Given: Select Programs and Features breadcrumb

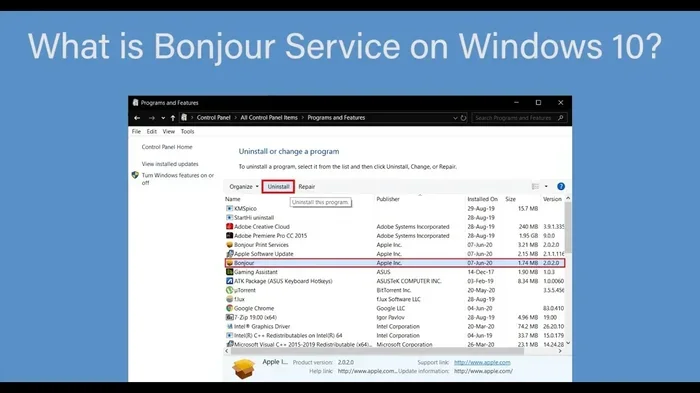Looking at the screenshot, I should (x=336, y=117).
